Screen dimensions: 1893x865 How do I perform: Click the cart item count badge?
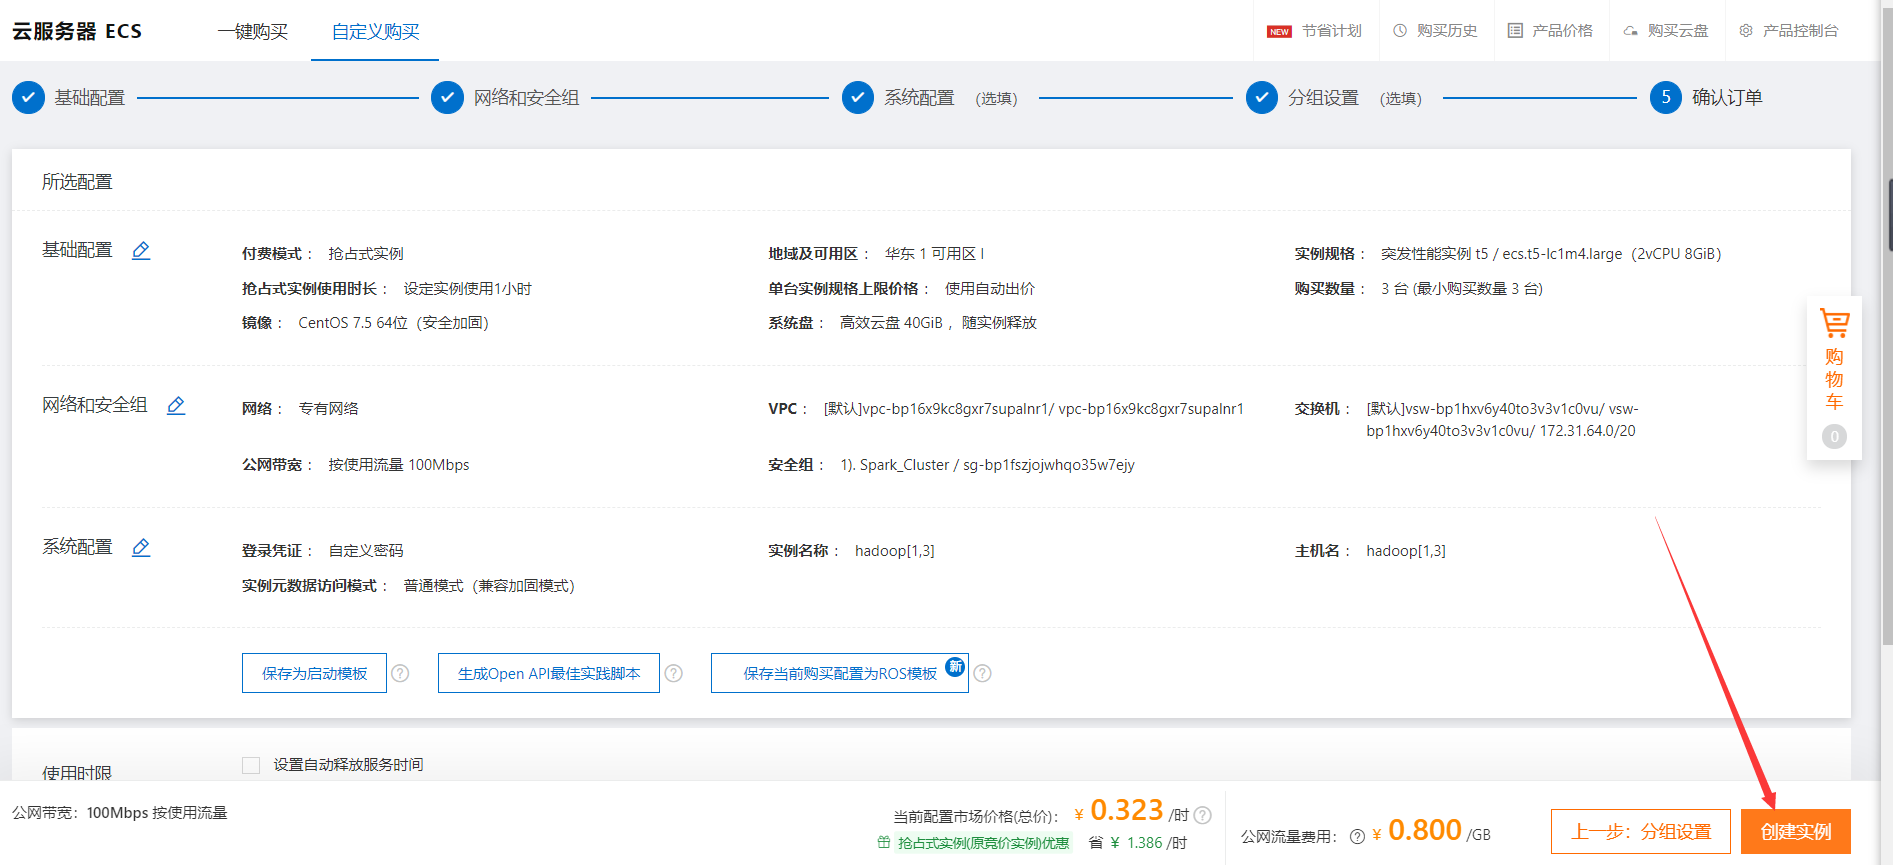pyautogui.click(x=1834, y=436)
